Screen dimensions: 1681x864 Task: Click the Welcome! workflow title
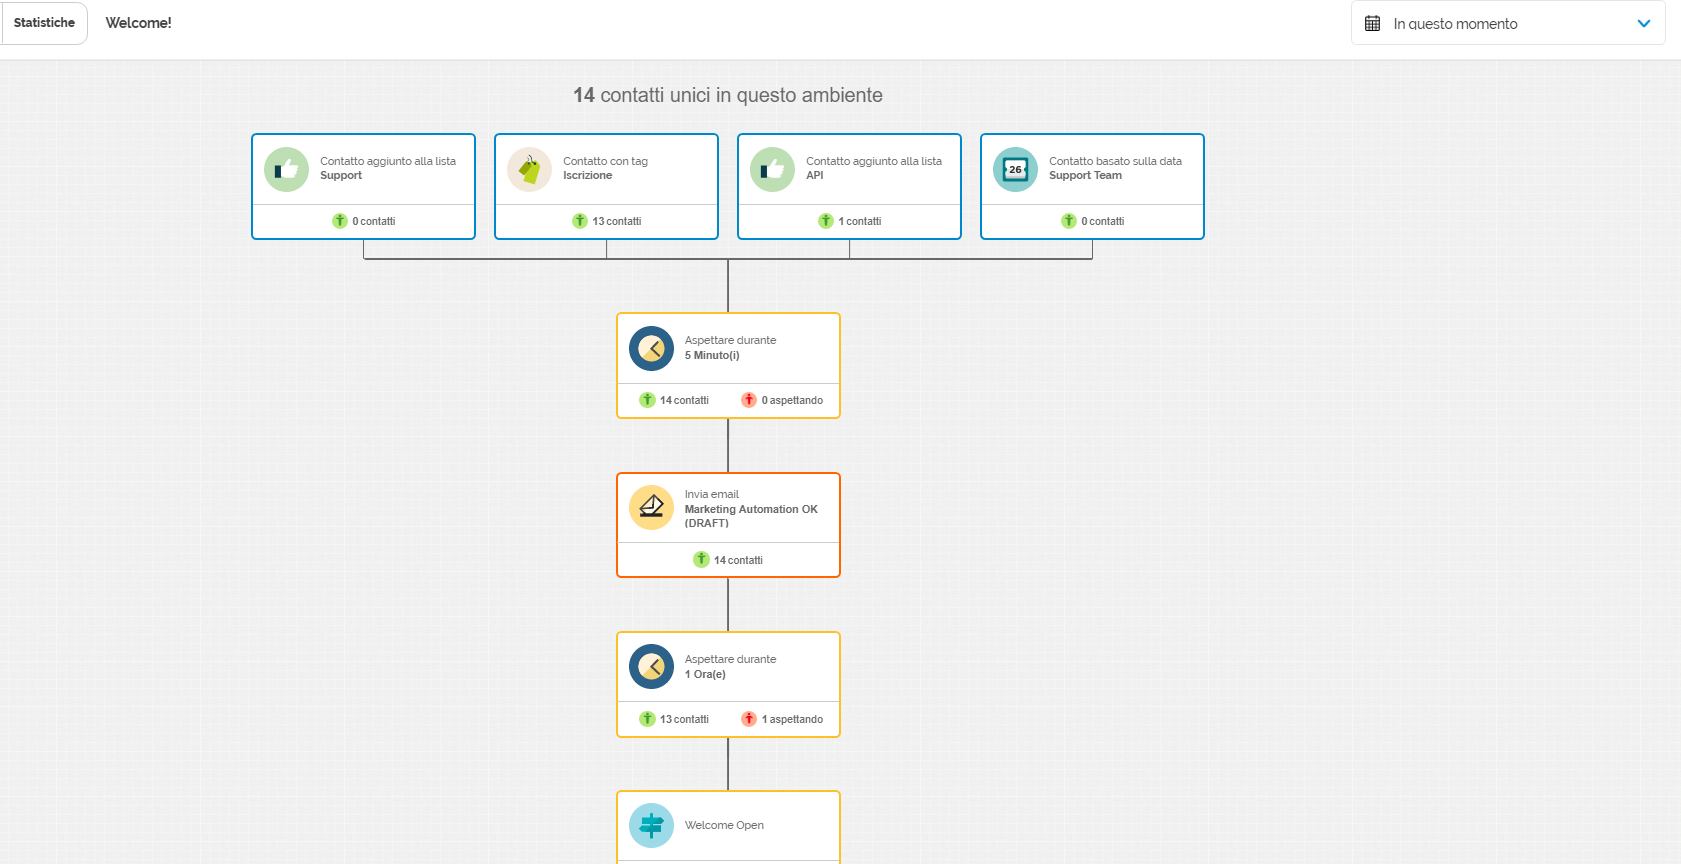tap(139, 23)
